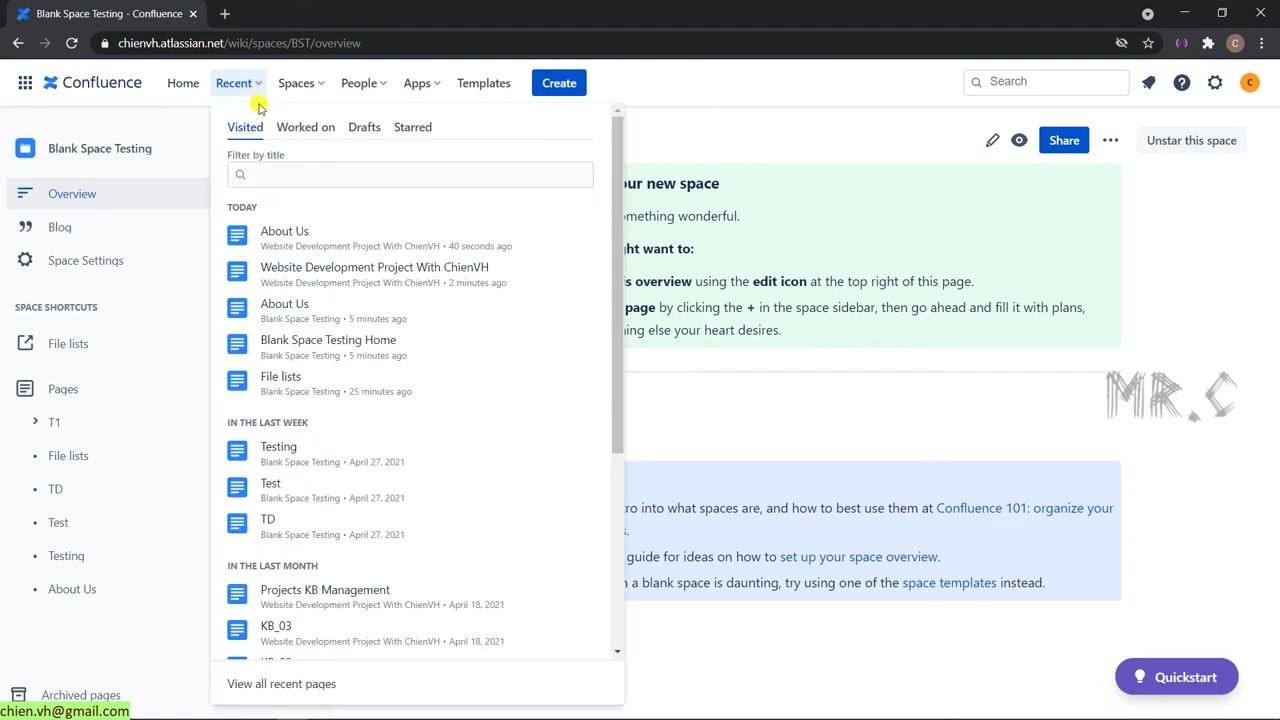1280x720 pixels.
Task: Toggle the watch eye icon
Action: 1019,140
